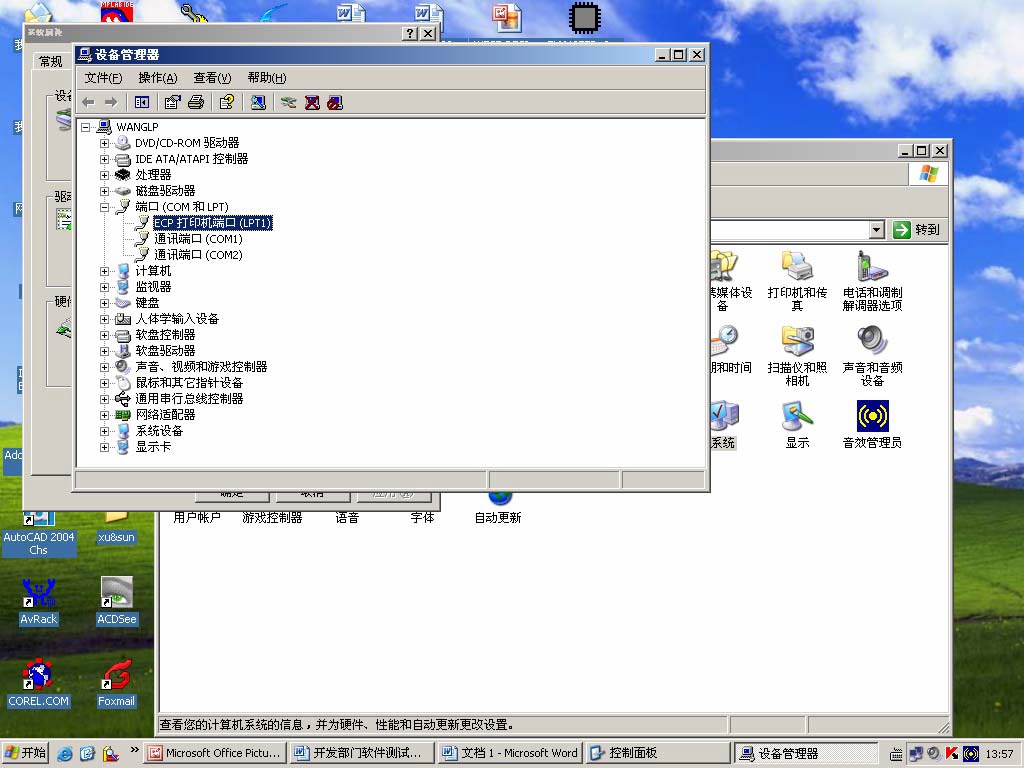The width and height of the screenshot is (1024, 768).
Task: Switch to the 常规 tab in system properties
Action: point(51,61)
